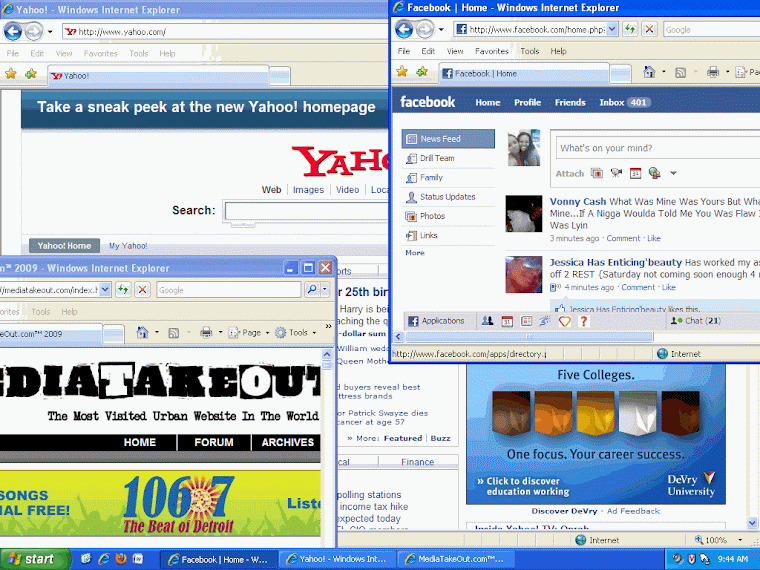Open Tools menu in Facebook window
Screen dimensions: 760x570
(x=529, y=51)
